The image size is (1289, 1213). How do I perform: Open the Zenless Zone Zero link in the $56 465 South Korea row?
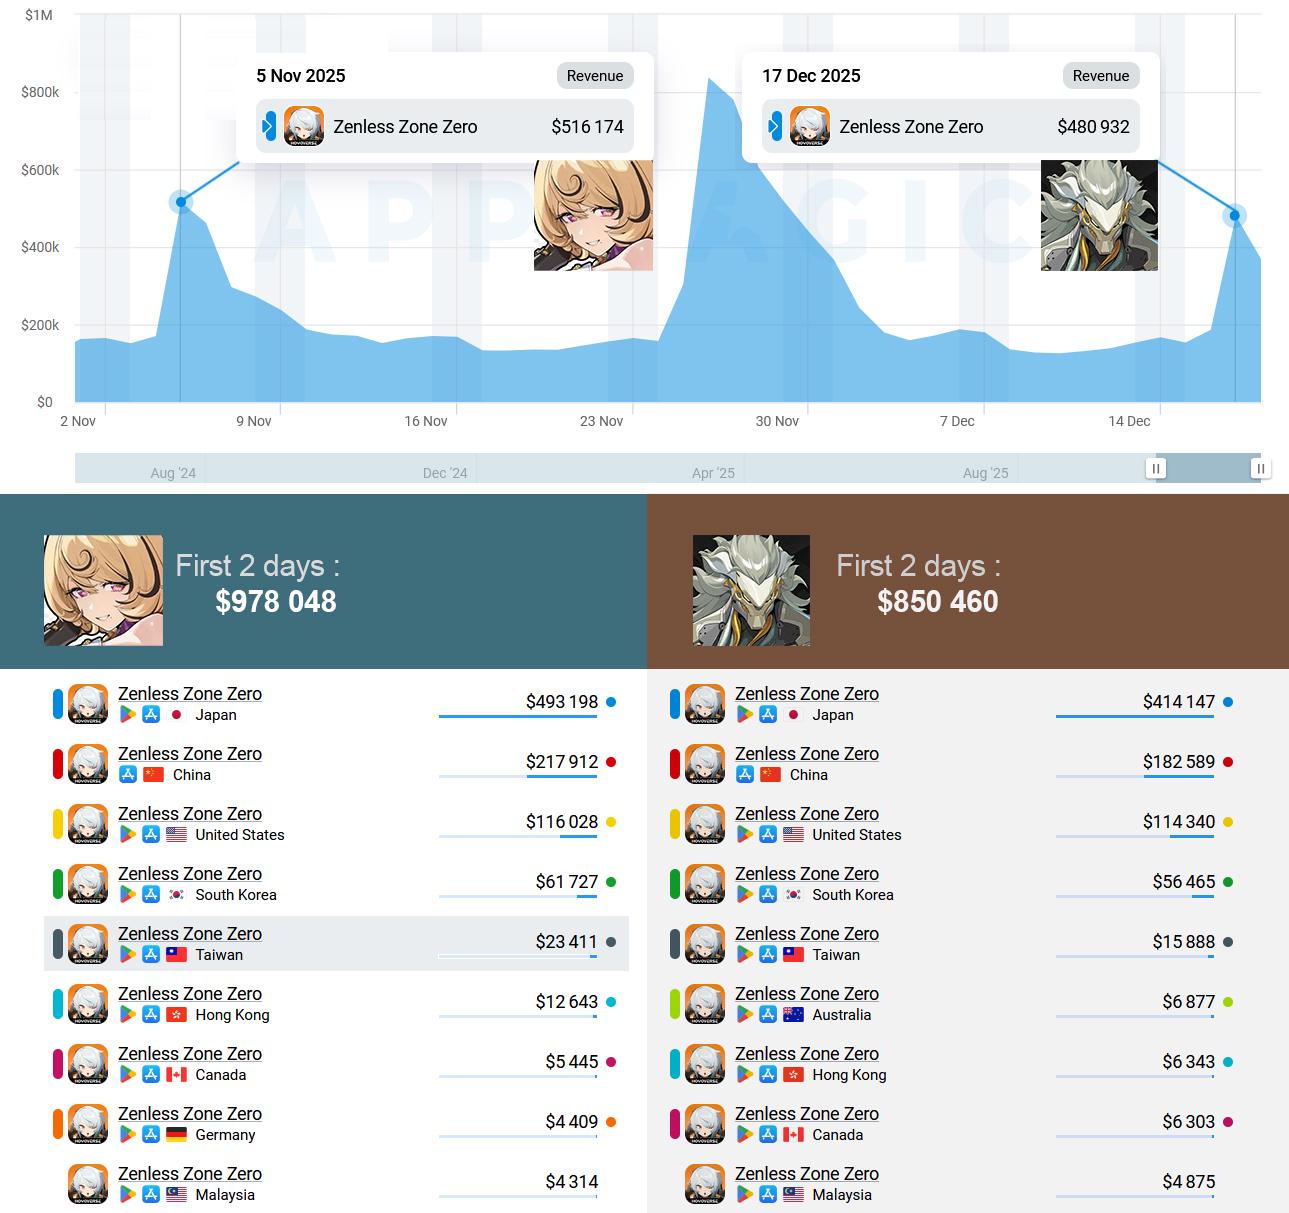coord(807,874)
